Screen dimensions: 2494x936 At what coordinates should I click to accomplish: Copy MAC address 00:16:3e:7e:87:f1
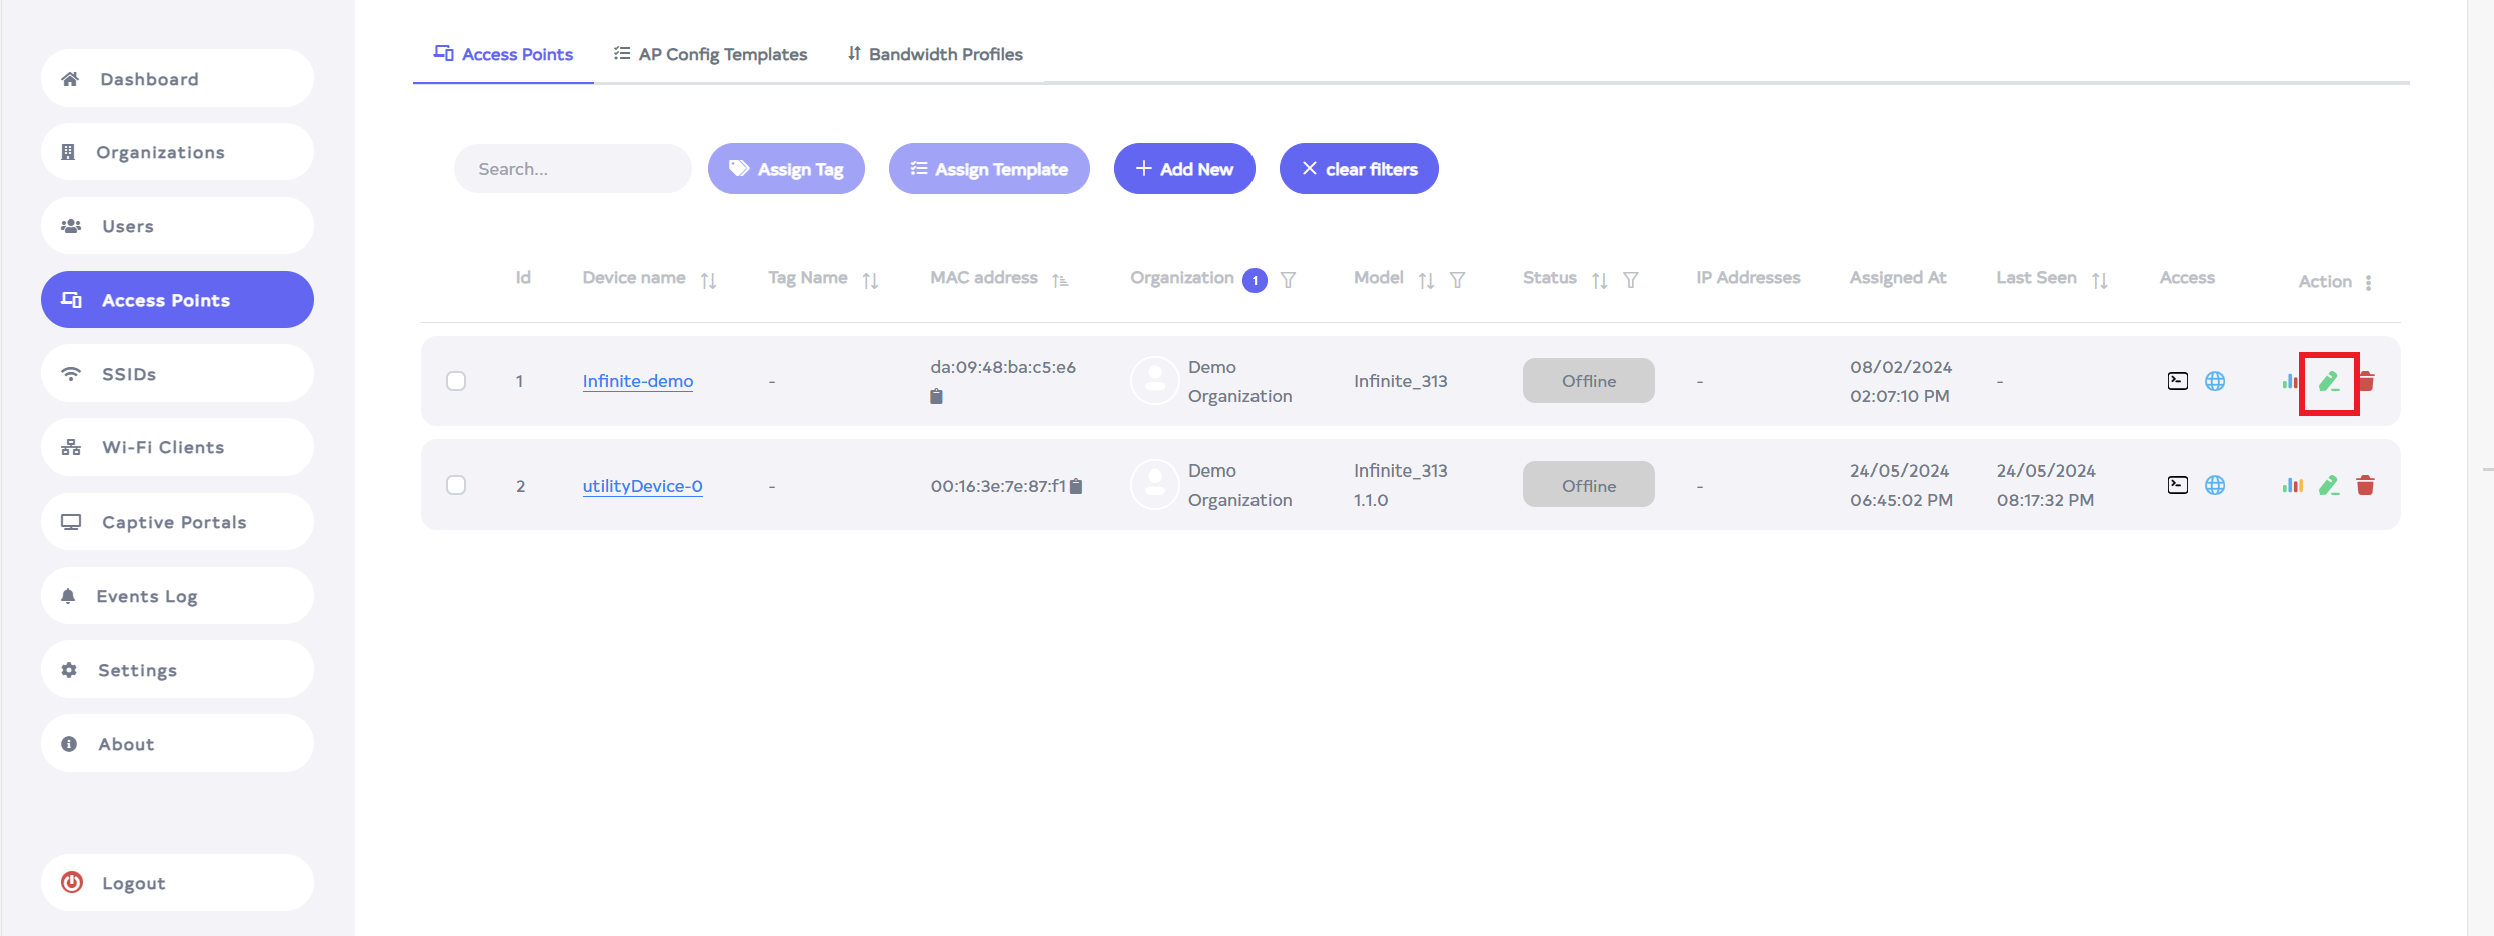point(1076,486)
